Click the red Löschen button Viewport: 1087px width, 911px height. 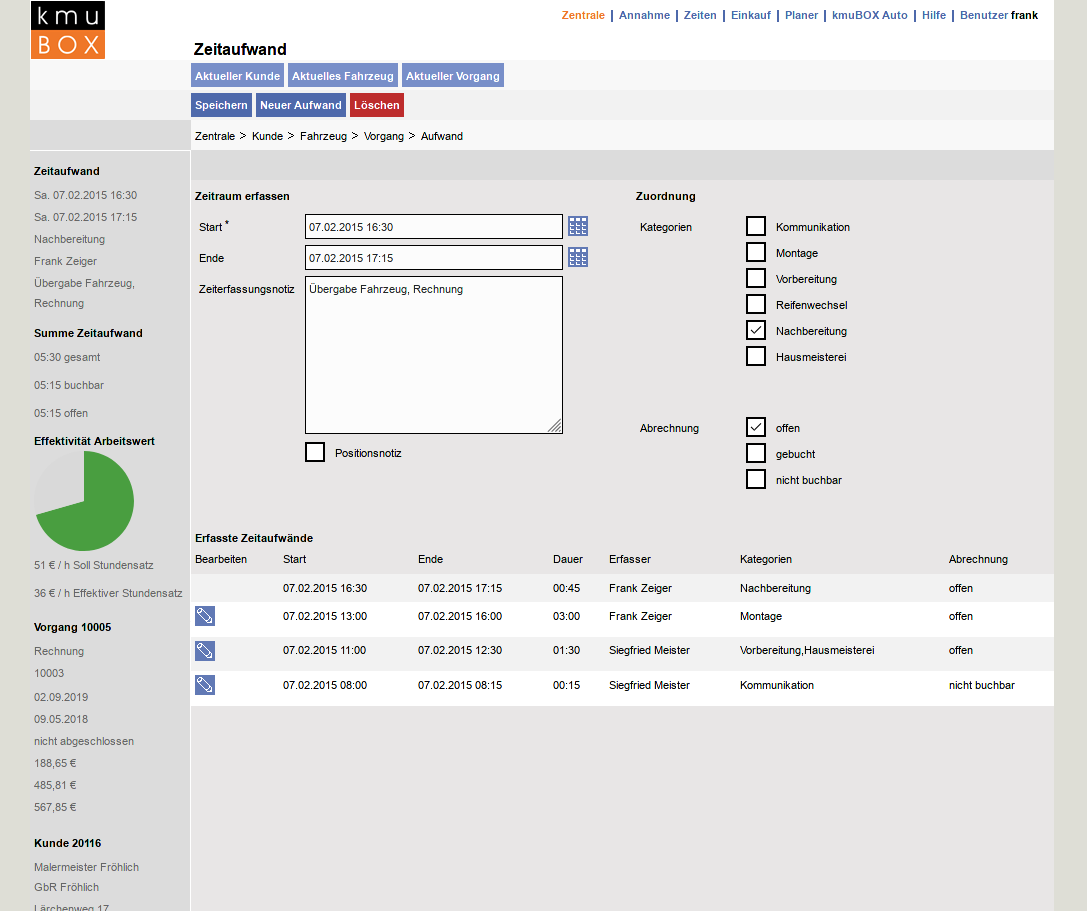click(x=377, y=105)
